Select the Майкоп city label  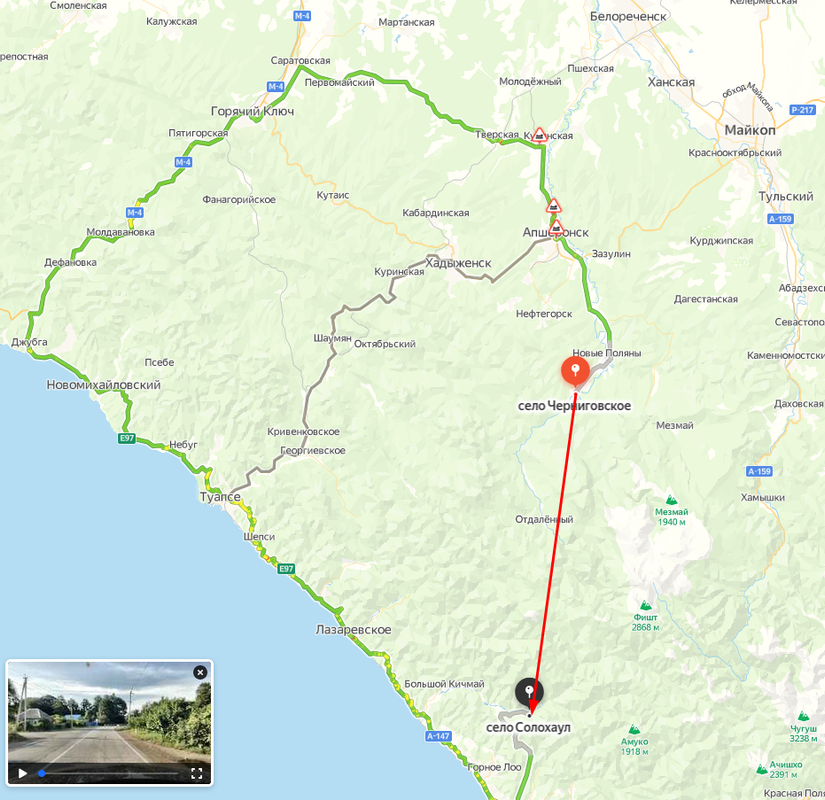[750, 130]
